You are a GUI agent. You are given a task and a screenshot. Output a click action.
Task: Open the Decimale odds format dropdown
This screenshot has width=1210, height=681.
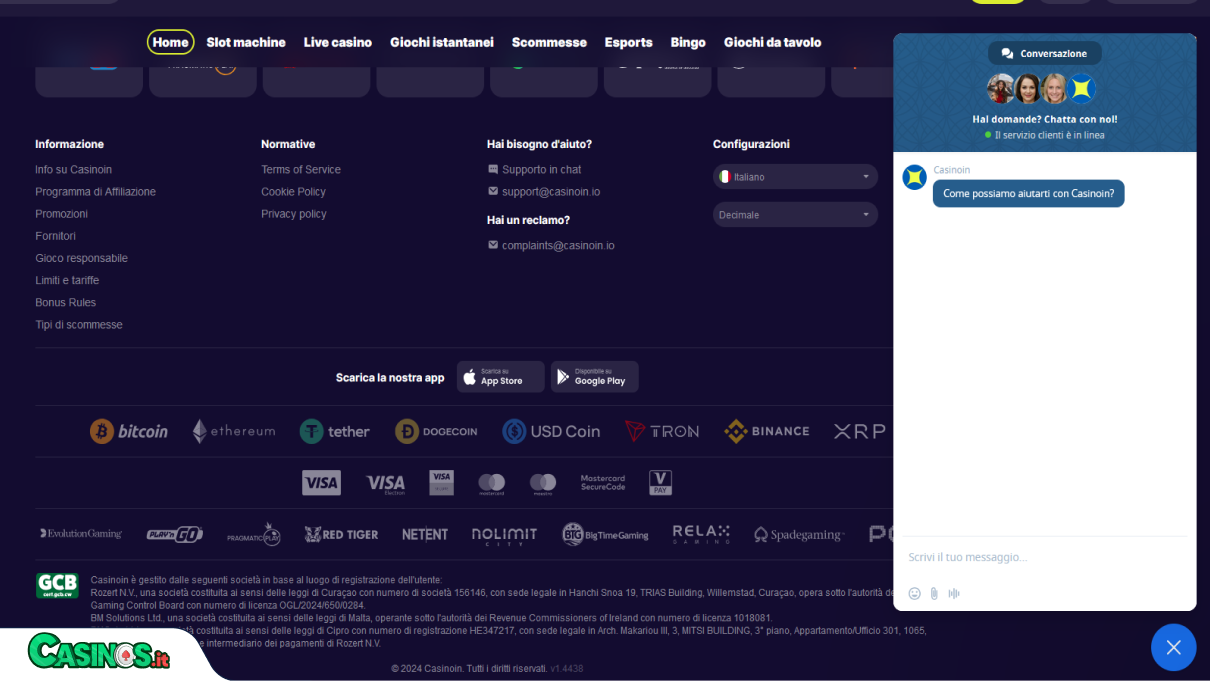[x=795, y=215]
